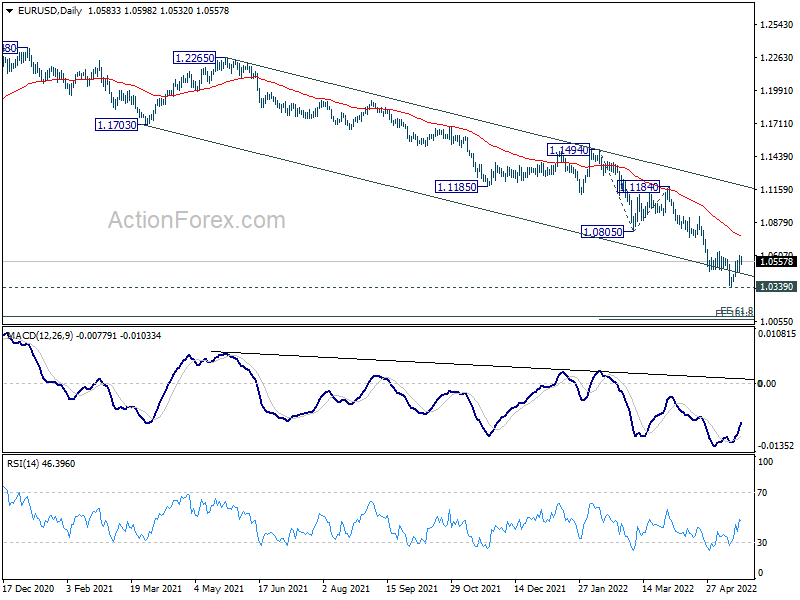Viewport: 800px width, 600px height.
Task: Click the current price tag 1.05578
Action: (x=777, y=262)
